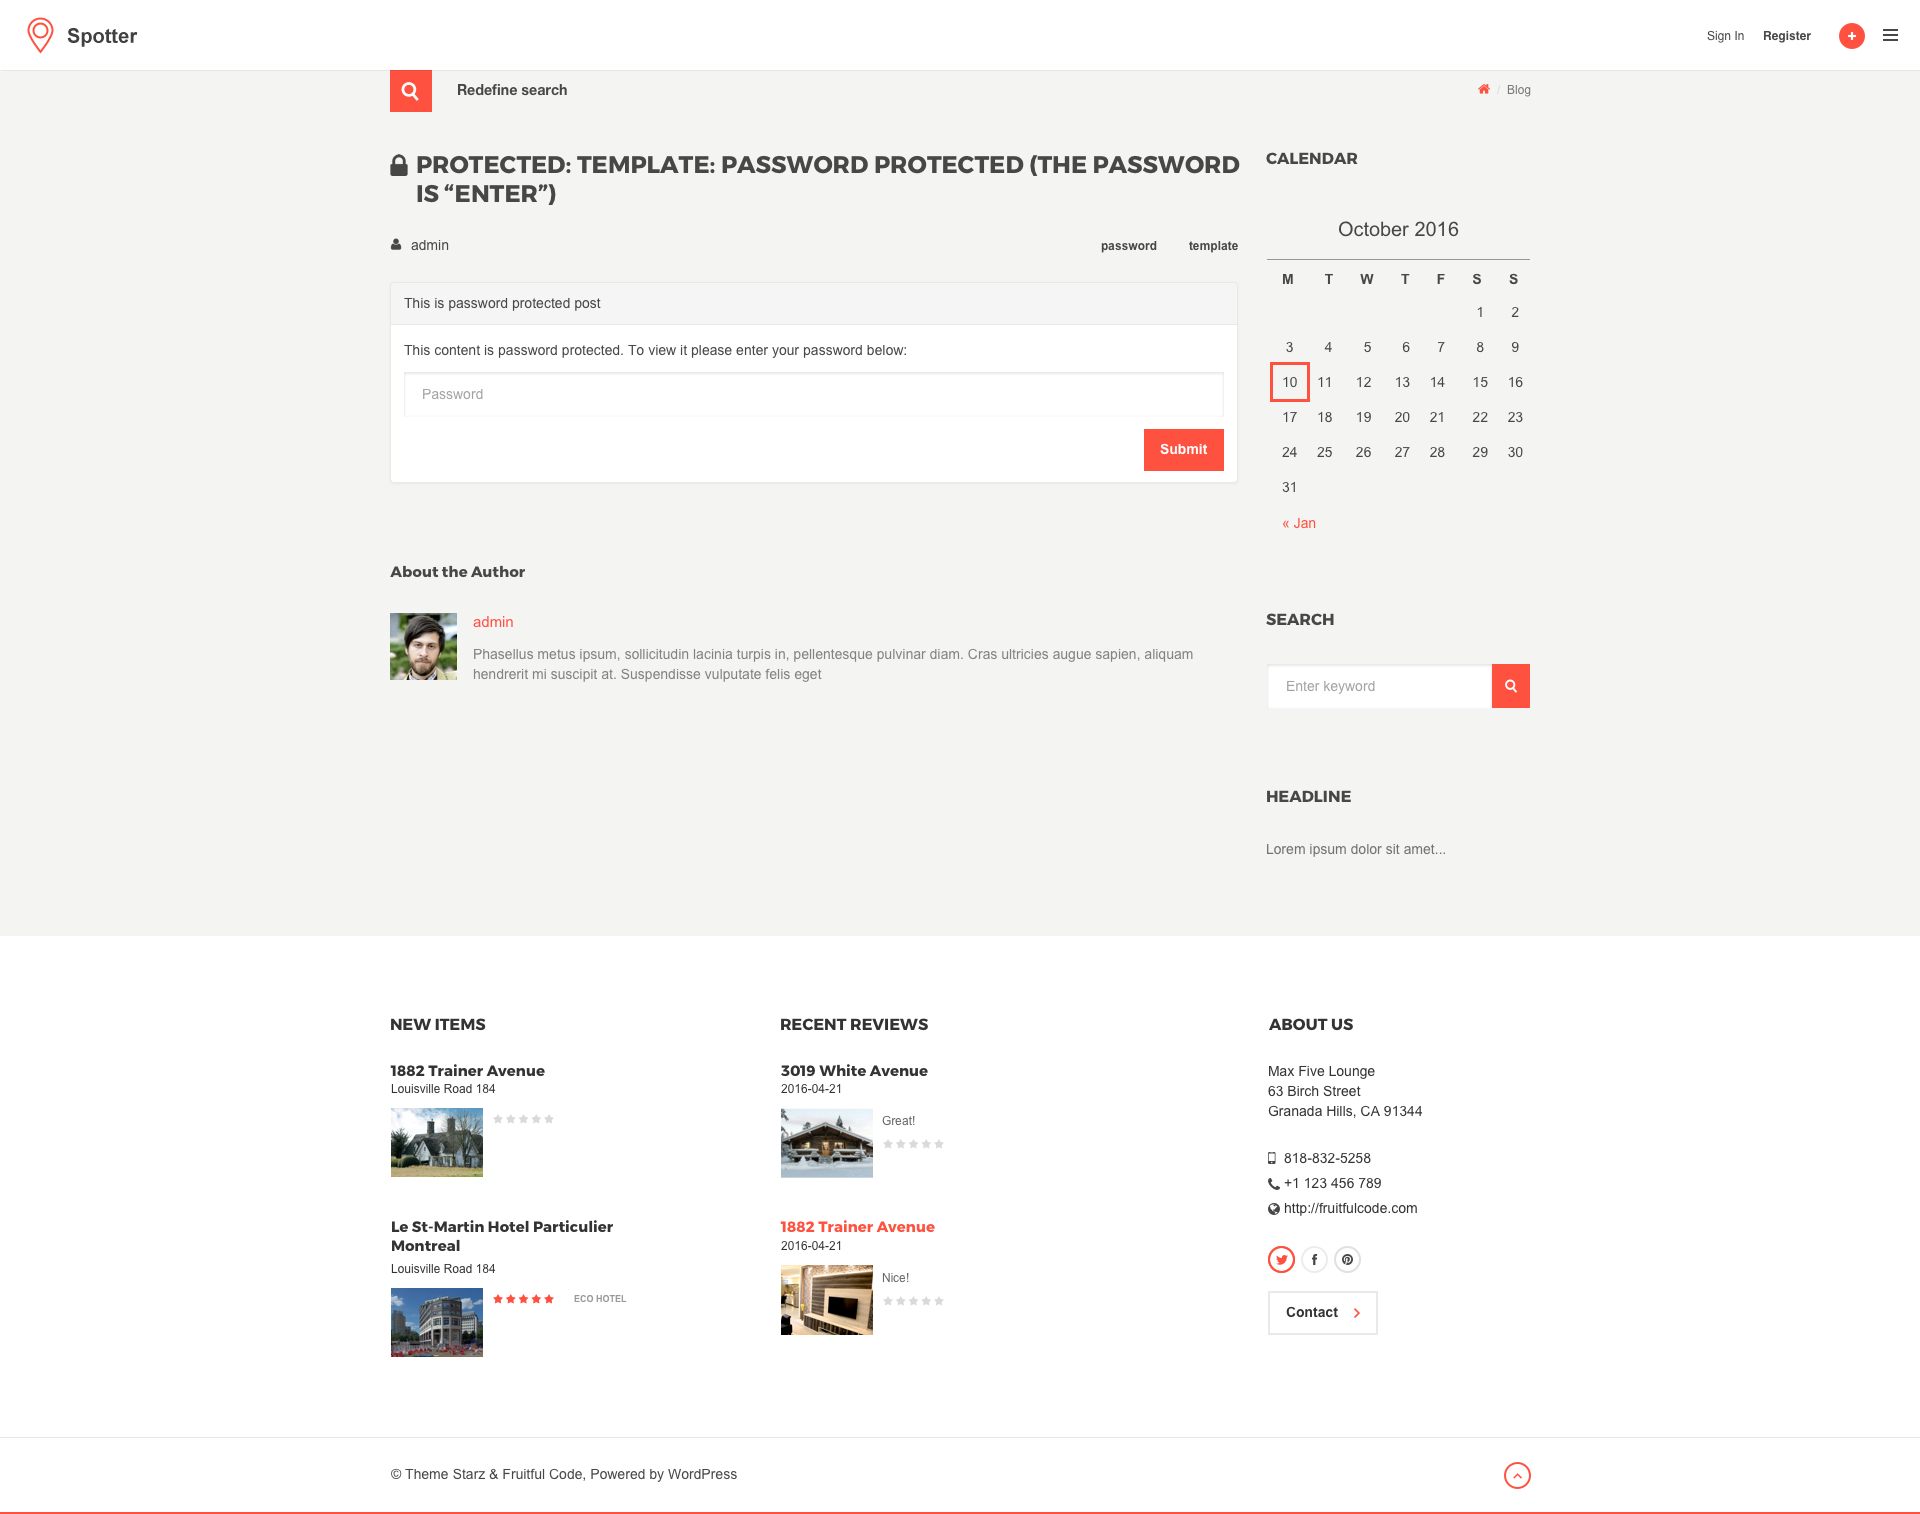Viewport: 1920px width, 1514px height.
Task: Open the Pinterest social icon
Action: pos(1347,1260)
